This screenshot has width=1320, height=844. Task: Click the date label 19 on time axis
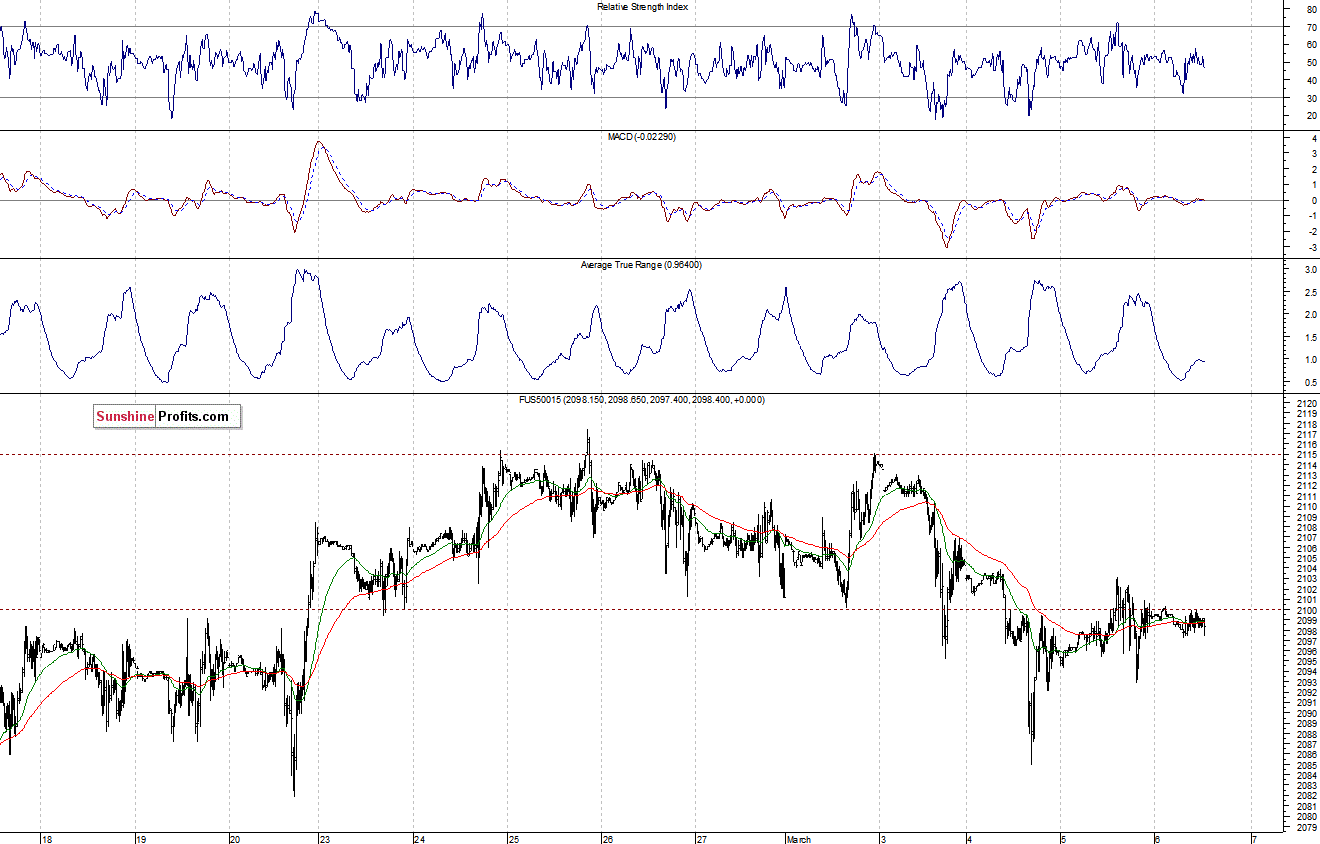[x=141, y=838]
